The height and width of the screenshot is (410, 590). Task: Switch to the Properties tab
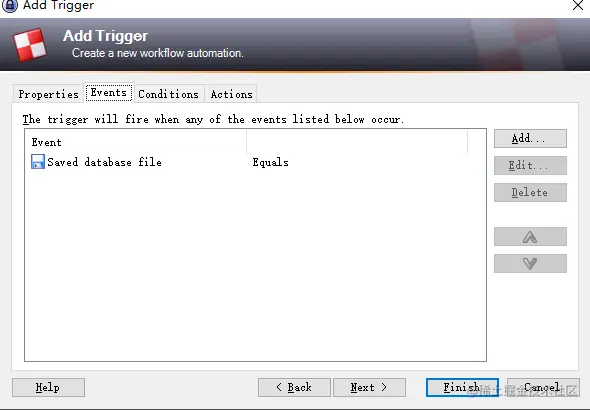49,94
